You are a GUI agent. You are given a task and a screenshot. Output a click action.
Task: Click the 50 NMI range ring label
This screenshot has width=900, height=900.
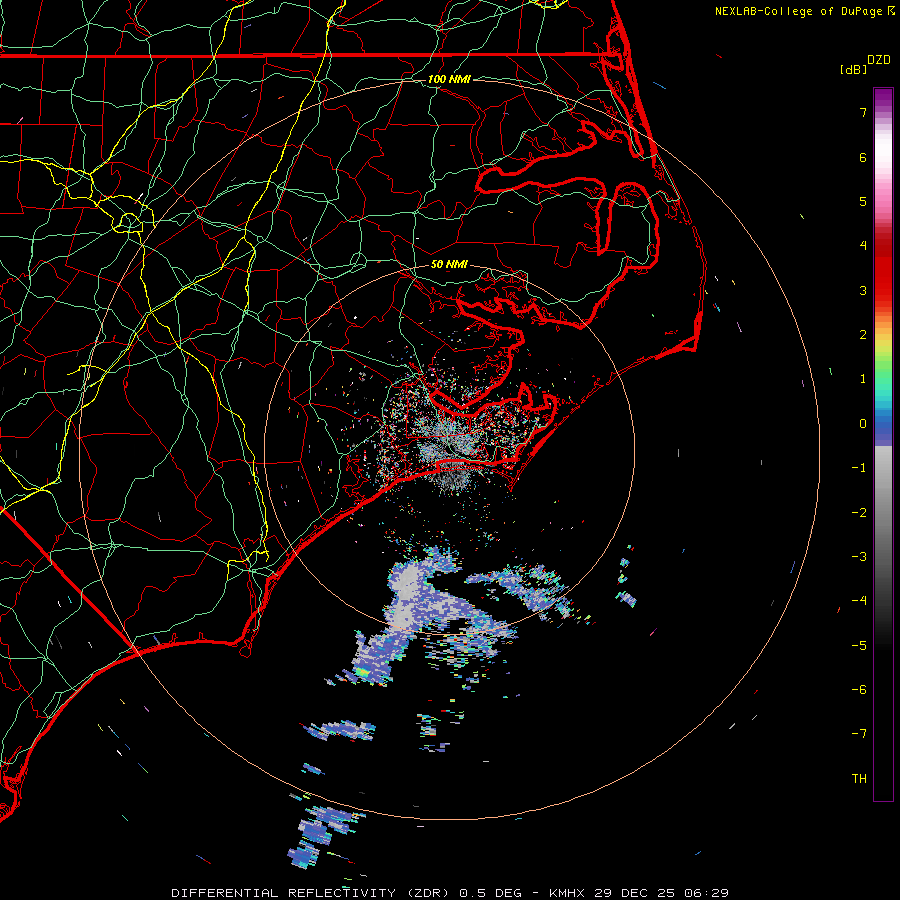click(449, 264)
